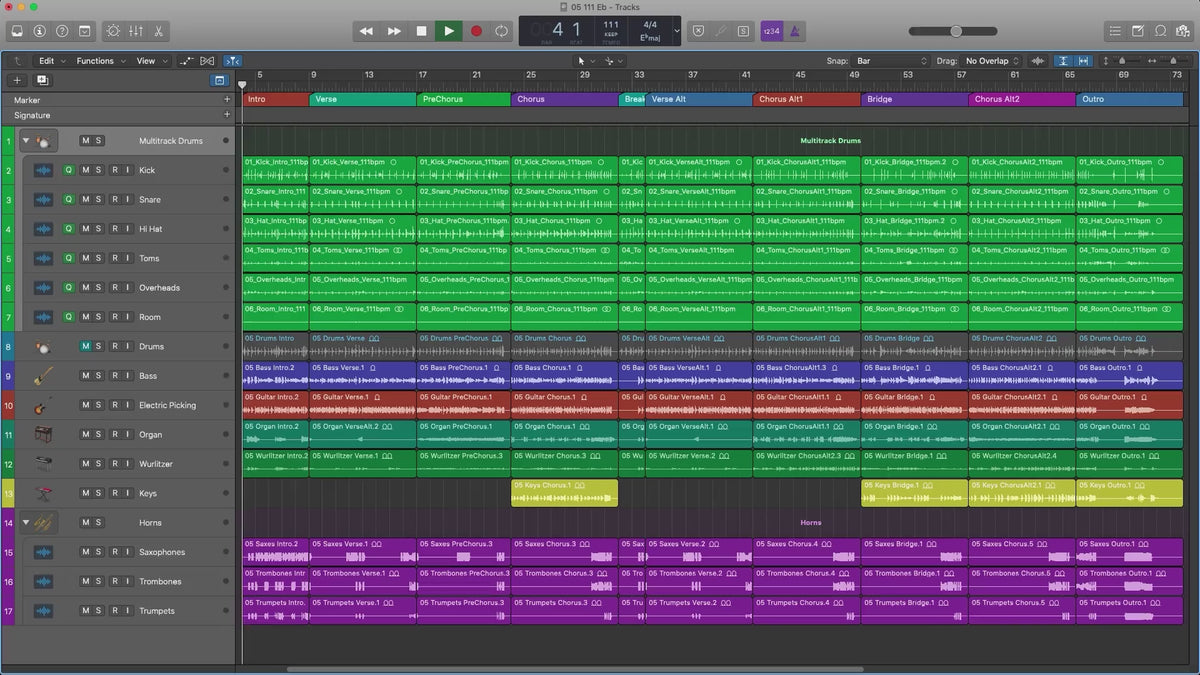Open the Note Pads icon

(1138, 31)
